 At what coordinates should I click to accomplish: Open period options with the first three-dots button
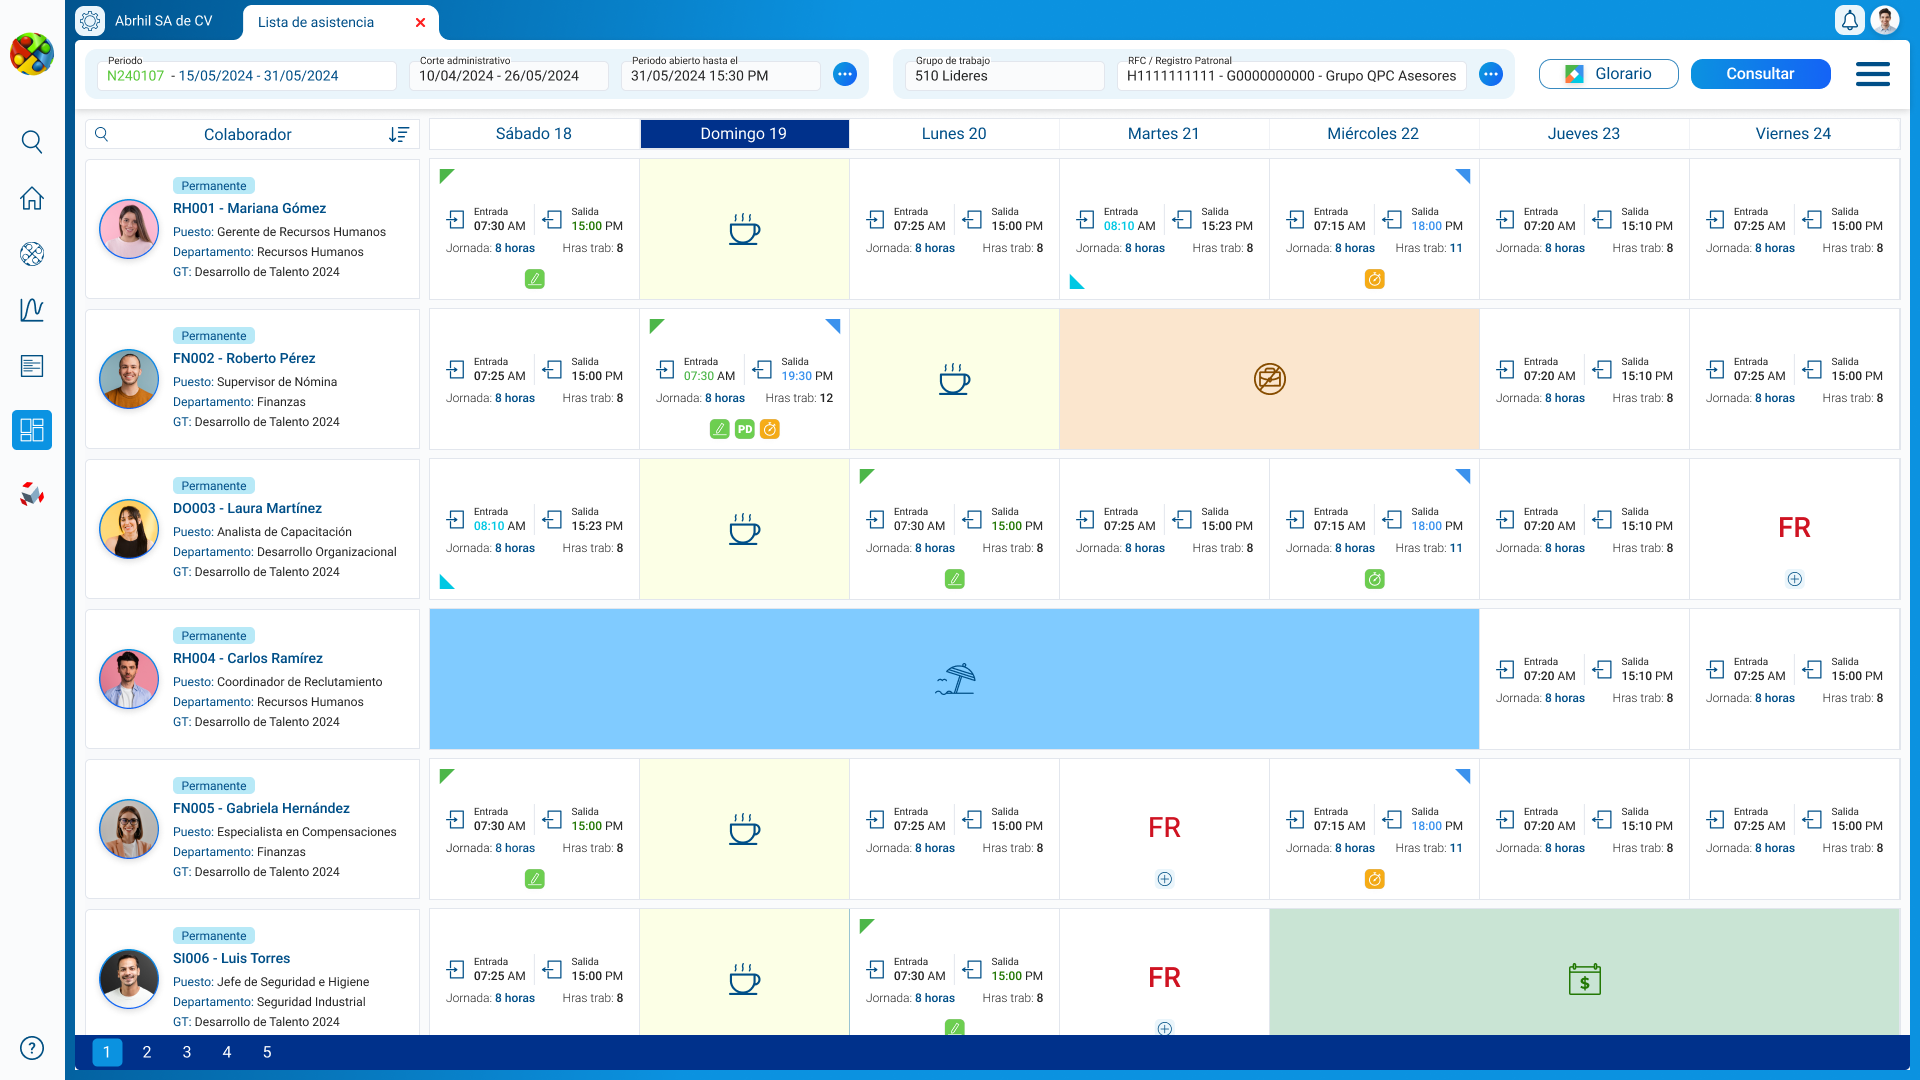pos(845,74)
